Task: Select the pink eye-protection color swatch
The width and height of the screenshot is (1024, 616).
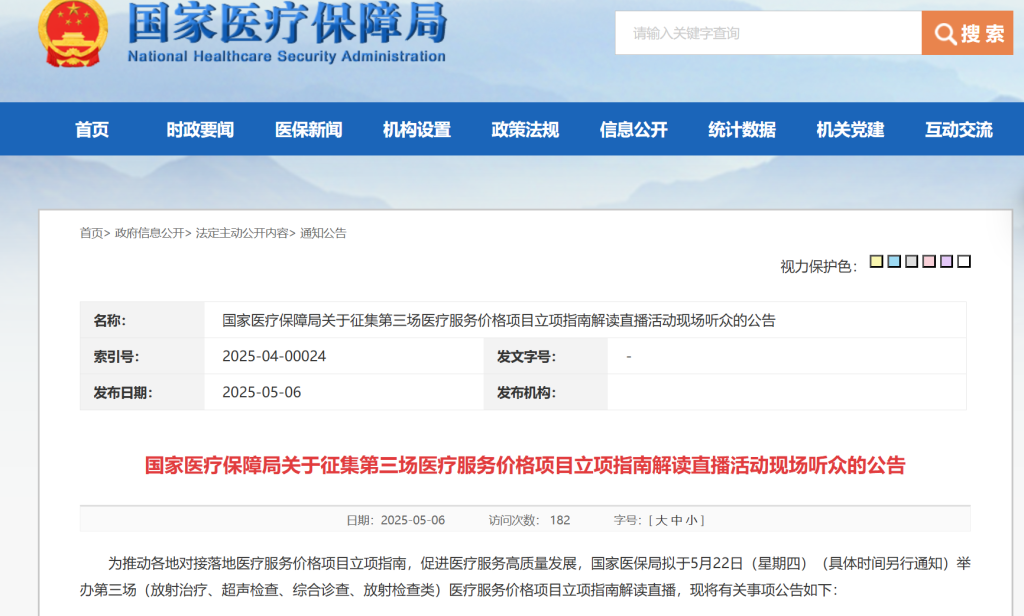Action: tap(929, 261)
